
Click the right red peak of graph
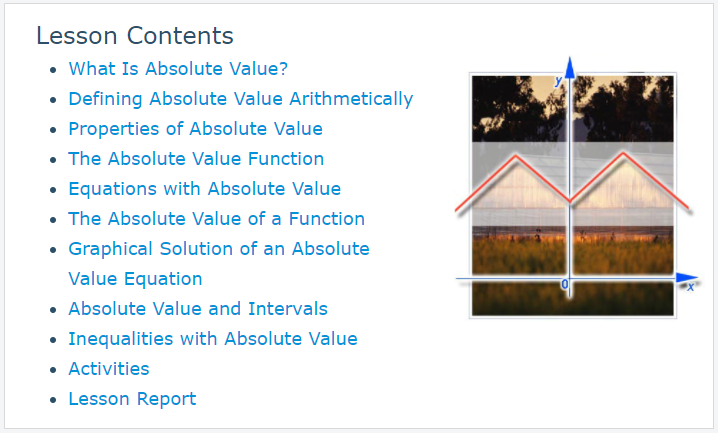click(623, 154)
